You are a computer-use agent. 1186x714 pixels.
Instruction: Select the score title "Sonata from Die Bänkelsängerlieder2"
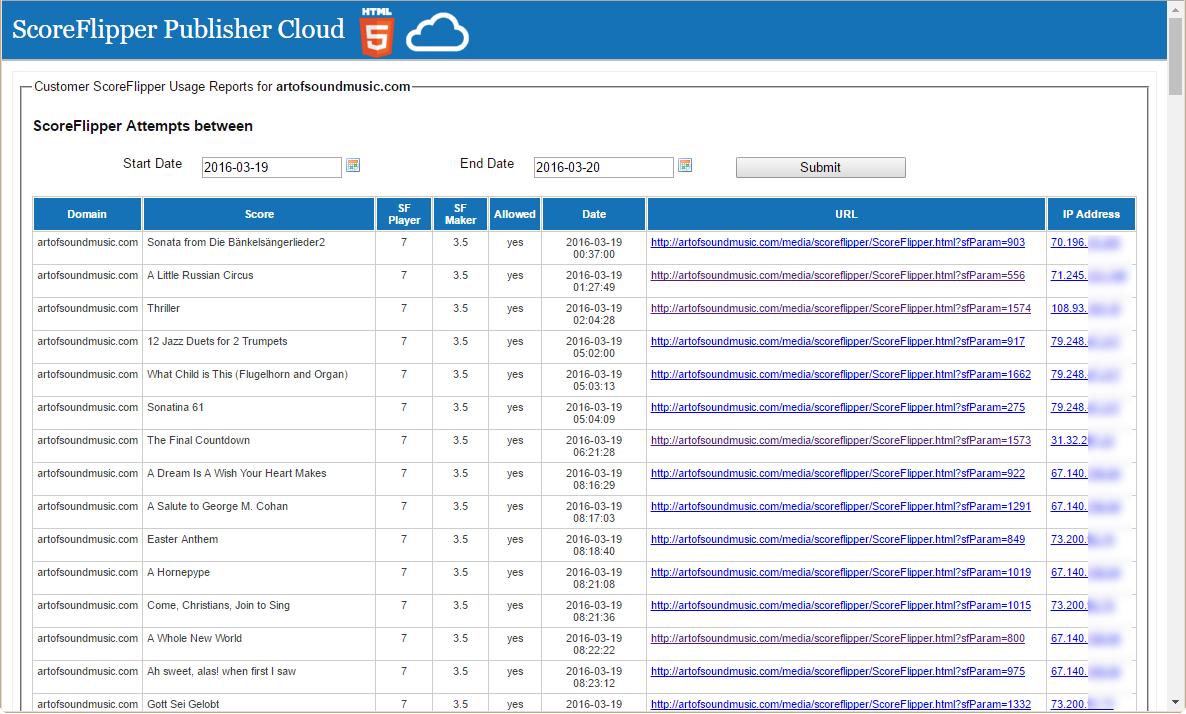[x=236, y=243]
